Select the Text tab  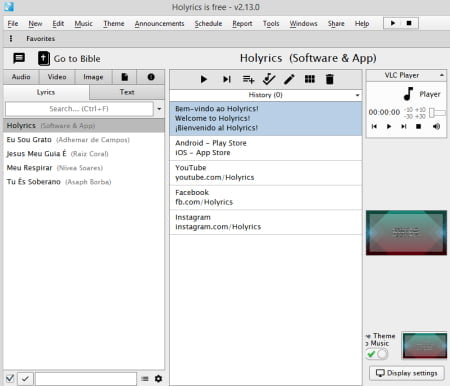(127, 92)
